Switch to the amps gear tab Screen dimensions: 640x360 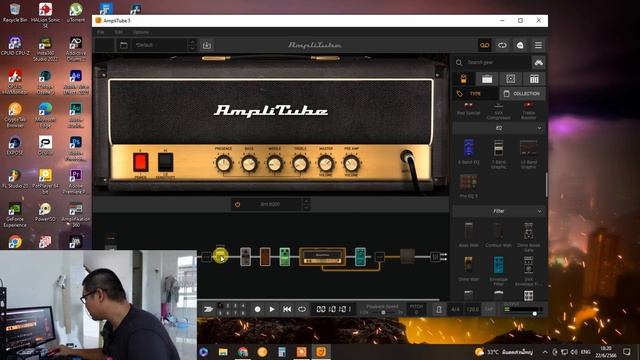[487, 79]
